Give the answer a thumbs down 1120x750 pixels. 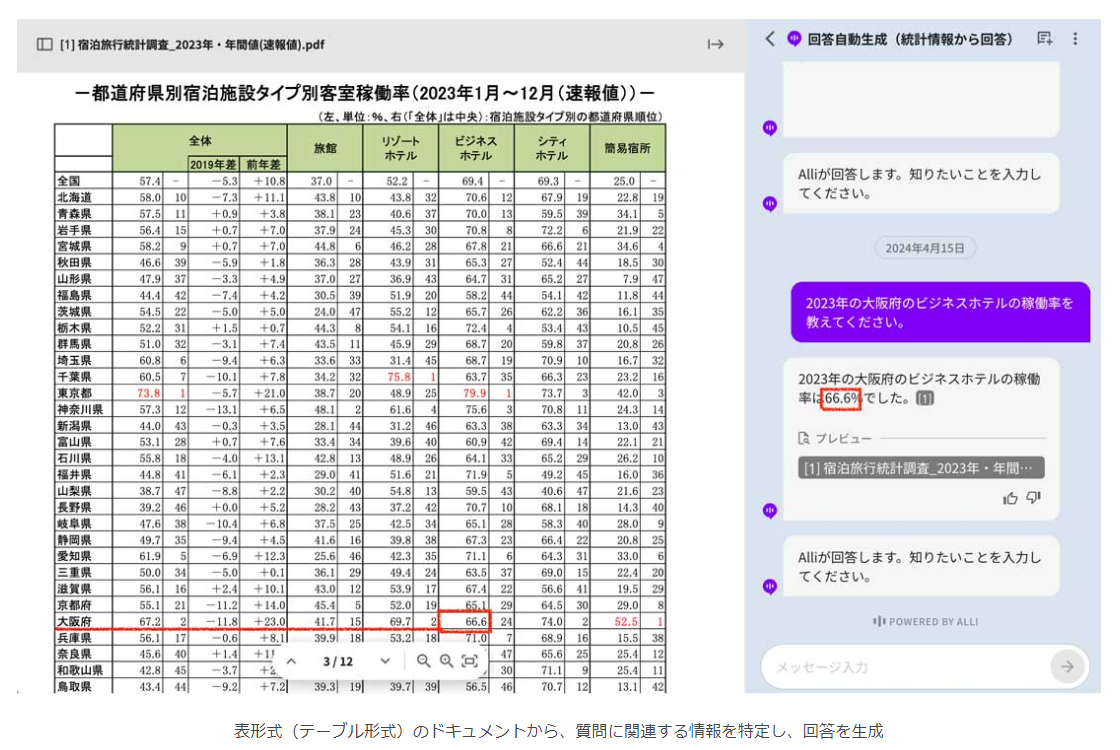[x=1034, y=497]
